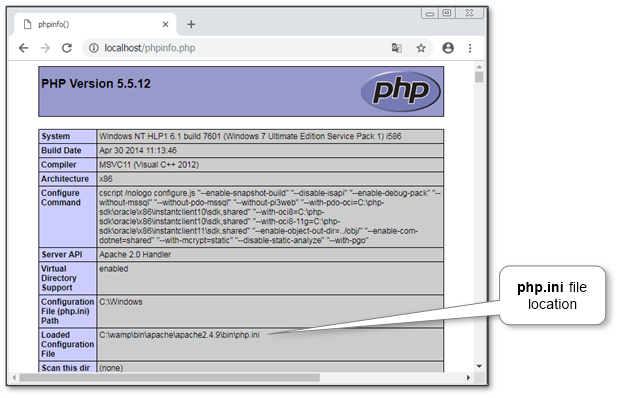Viewport: 618px width, 398px height.
Task: View site information icon in address bar
Action: coord(93,48)
